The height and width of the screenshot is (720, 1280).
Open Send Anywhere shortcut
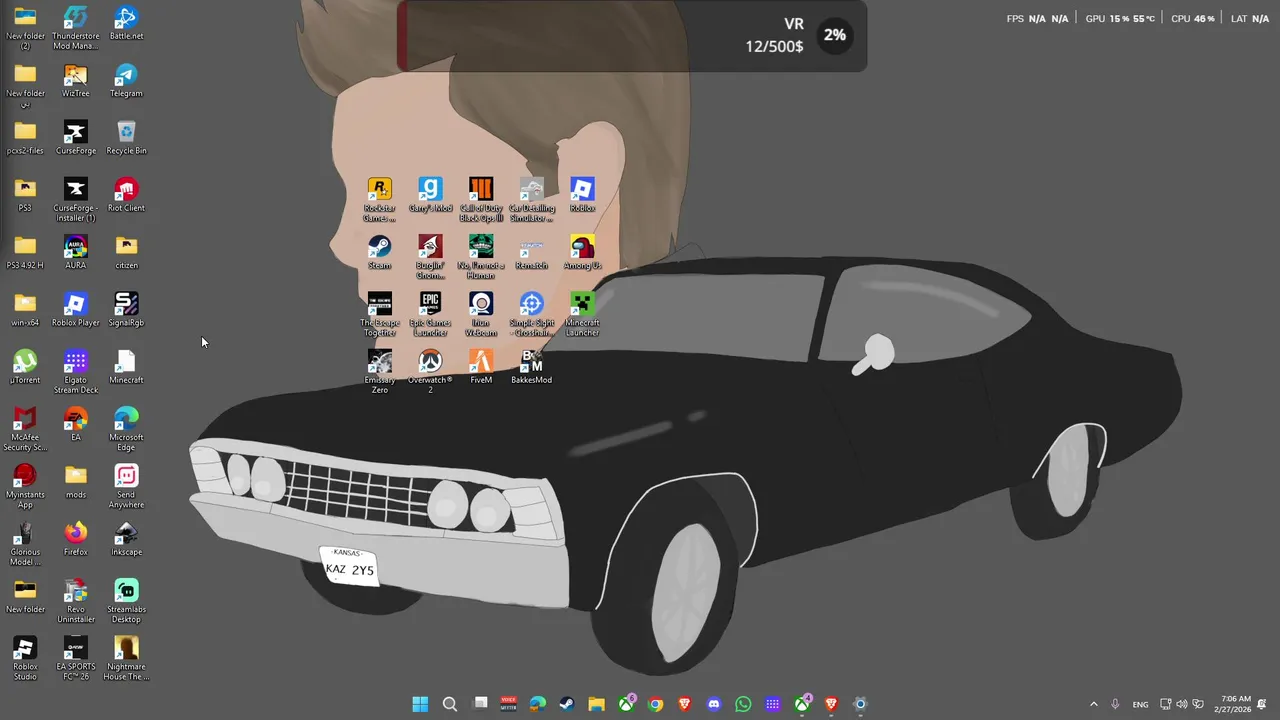coord(126,486)
